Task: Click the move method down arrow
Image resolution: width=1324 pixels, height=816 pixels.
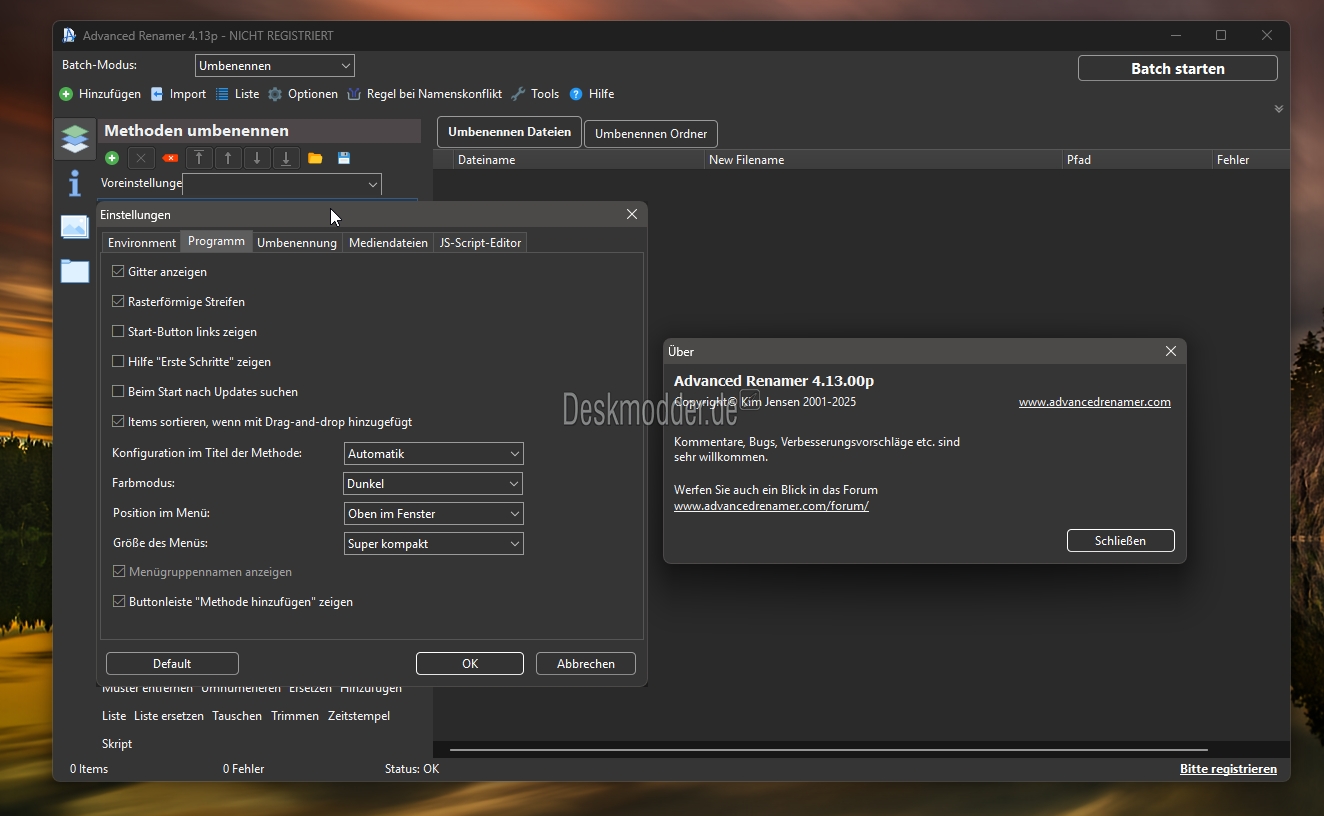Action: (x=257, y=158)
